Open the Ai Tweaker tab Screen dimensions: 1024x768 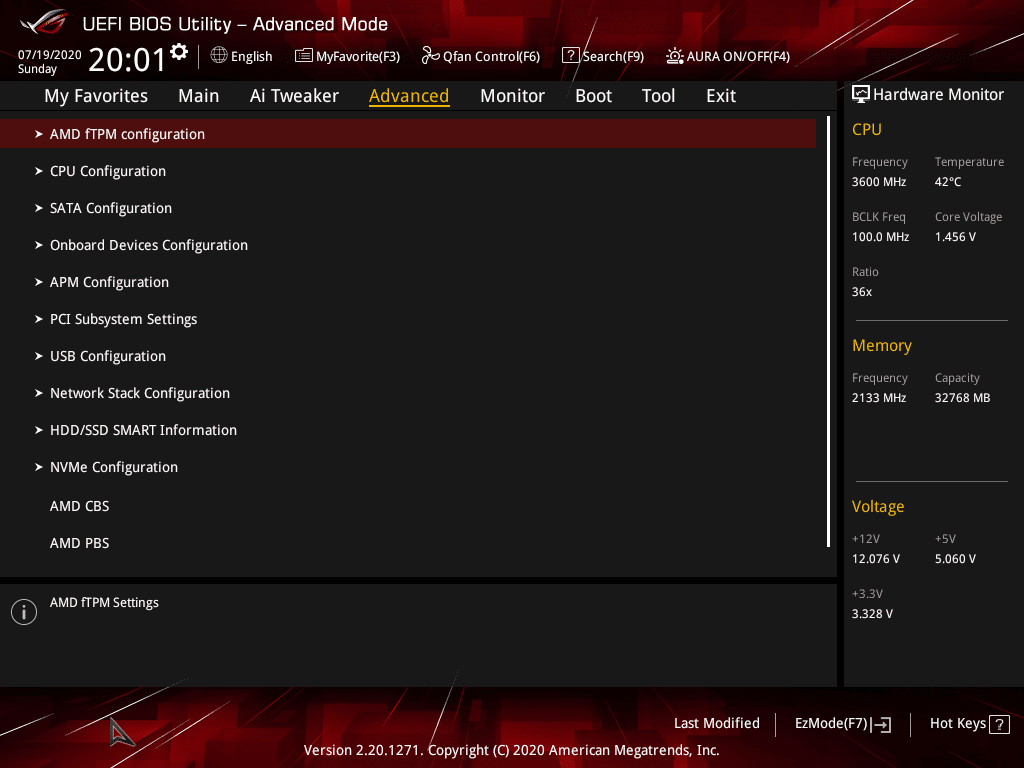(294, 96)
